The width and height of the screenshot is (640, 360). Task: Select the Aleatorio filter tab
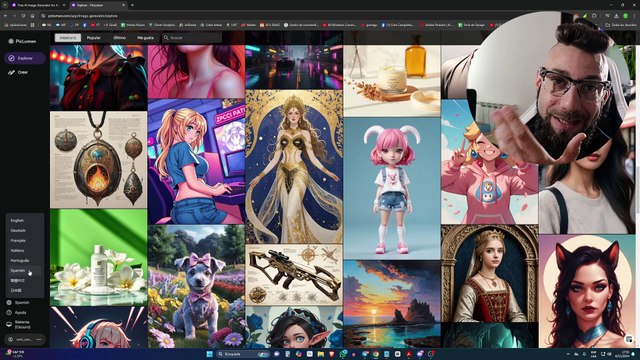point(68,38)
